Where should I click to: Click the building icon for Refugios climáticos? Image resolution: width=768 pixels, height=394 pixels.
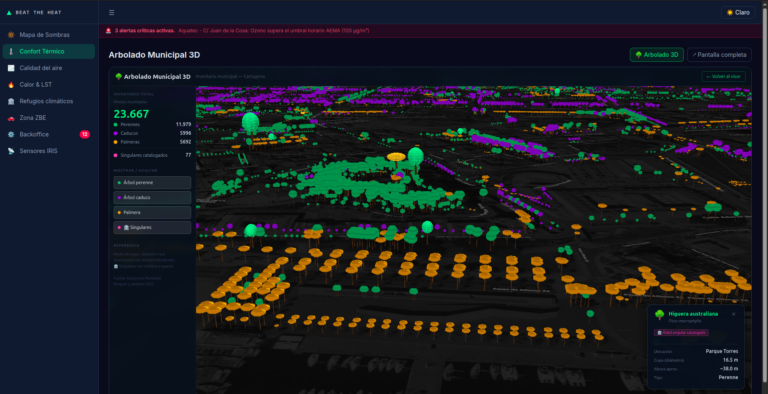point(11,101)
